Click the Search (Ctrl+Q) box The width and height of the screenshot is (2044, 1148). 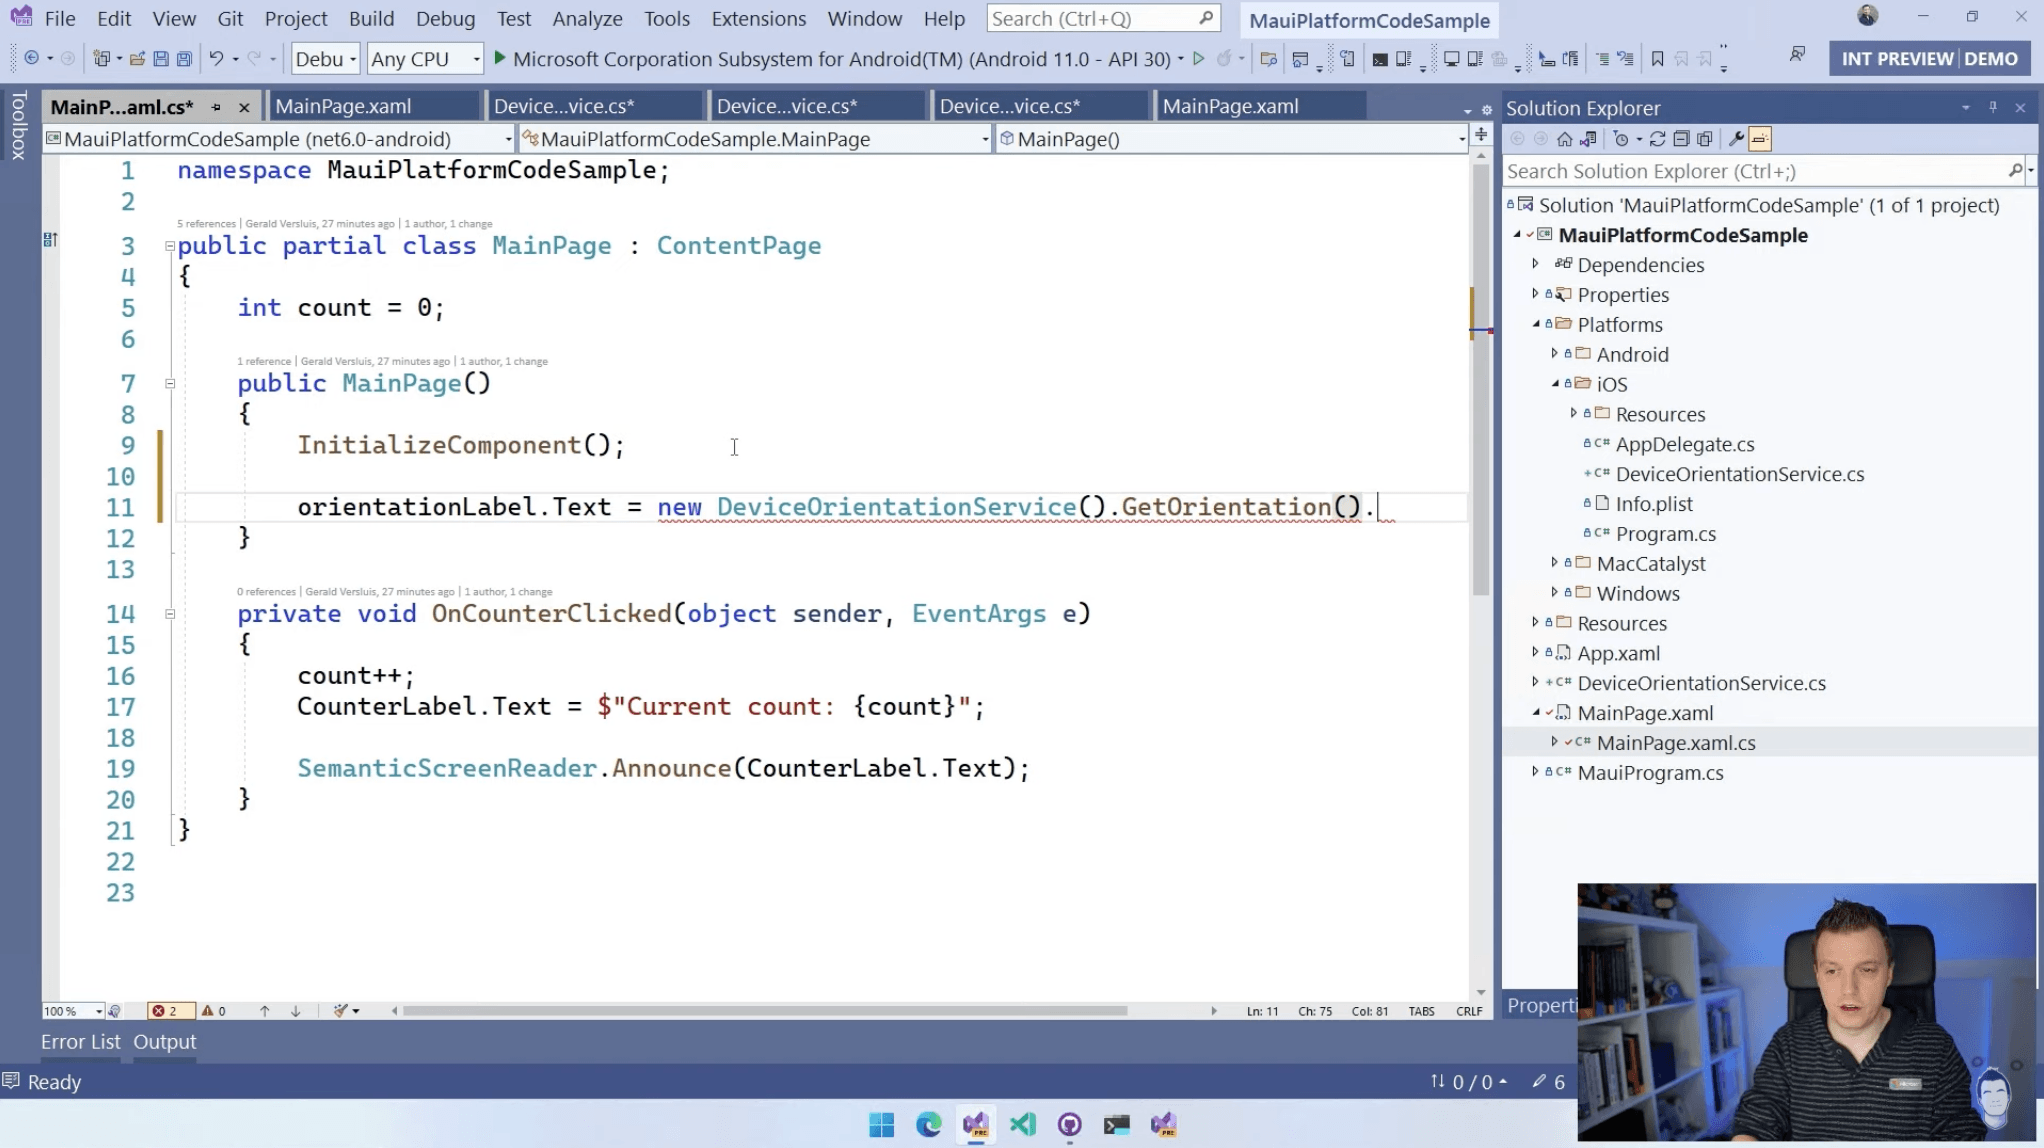coord(1104,18)
